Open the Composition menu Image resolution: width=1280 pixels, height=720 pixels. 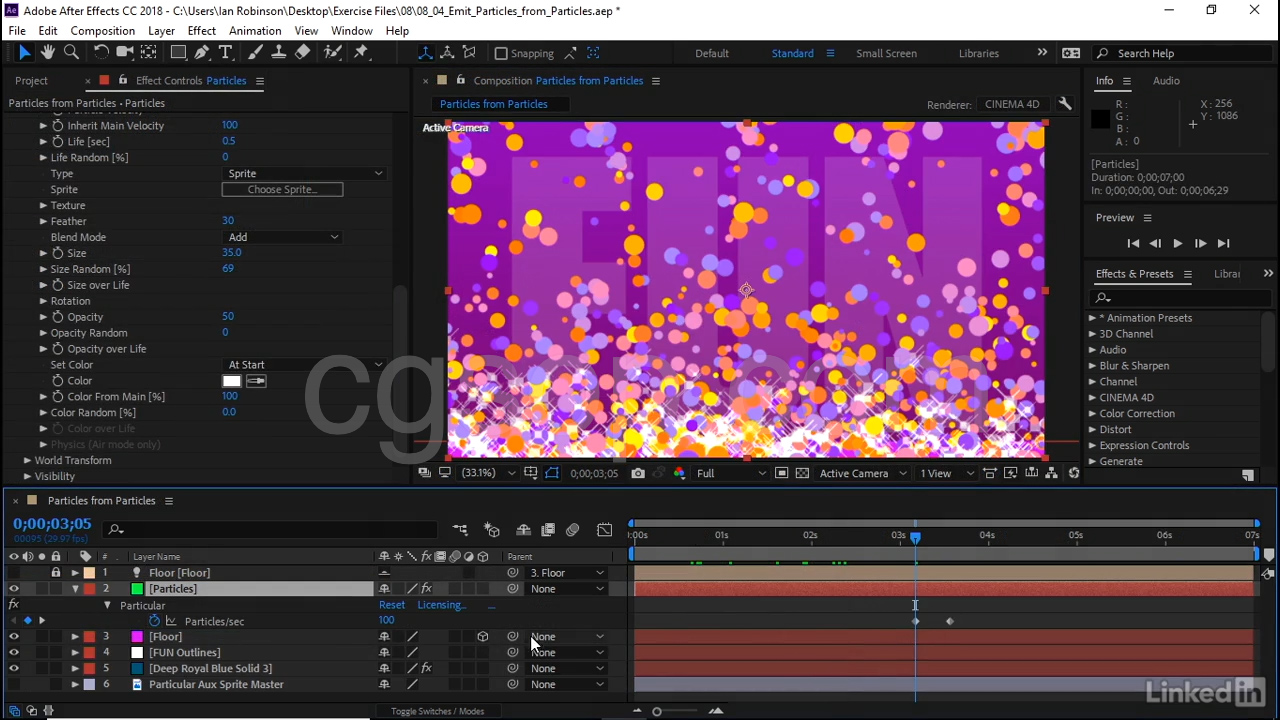pos(102,31)
